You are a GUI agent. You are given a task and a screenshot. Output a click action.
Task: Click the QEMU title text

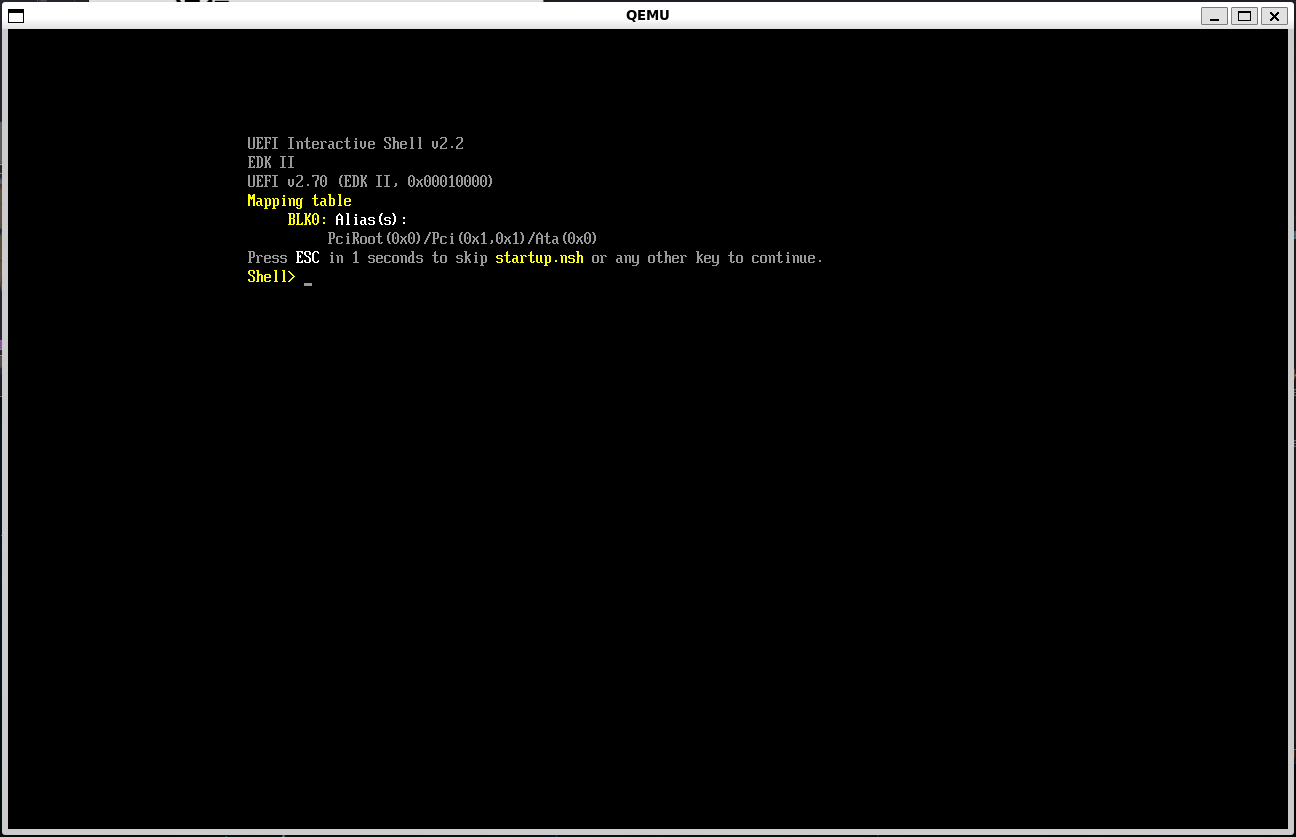(x=647, y=15)
